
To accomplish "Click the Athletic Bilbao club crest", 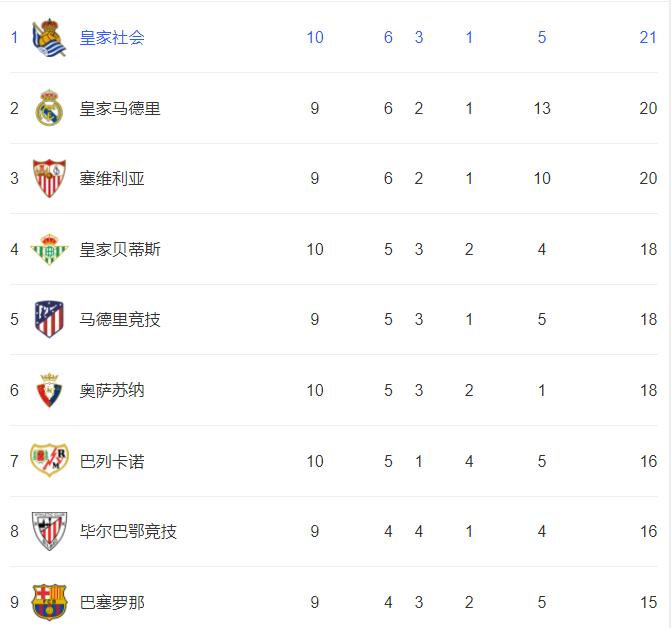I will click(x=49, y=531).
